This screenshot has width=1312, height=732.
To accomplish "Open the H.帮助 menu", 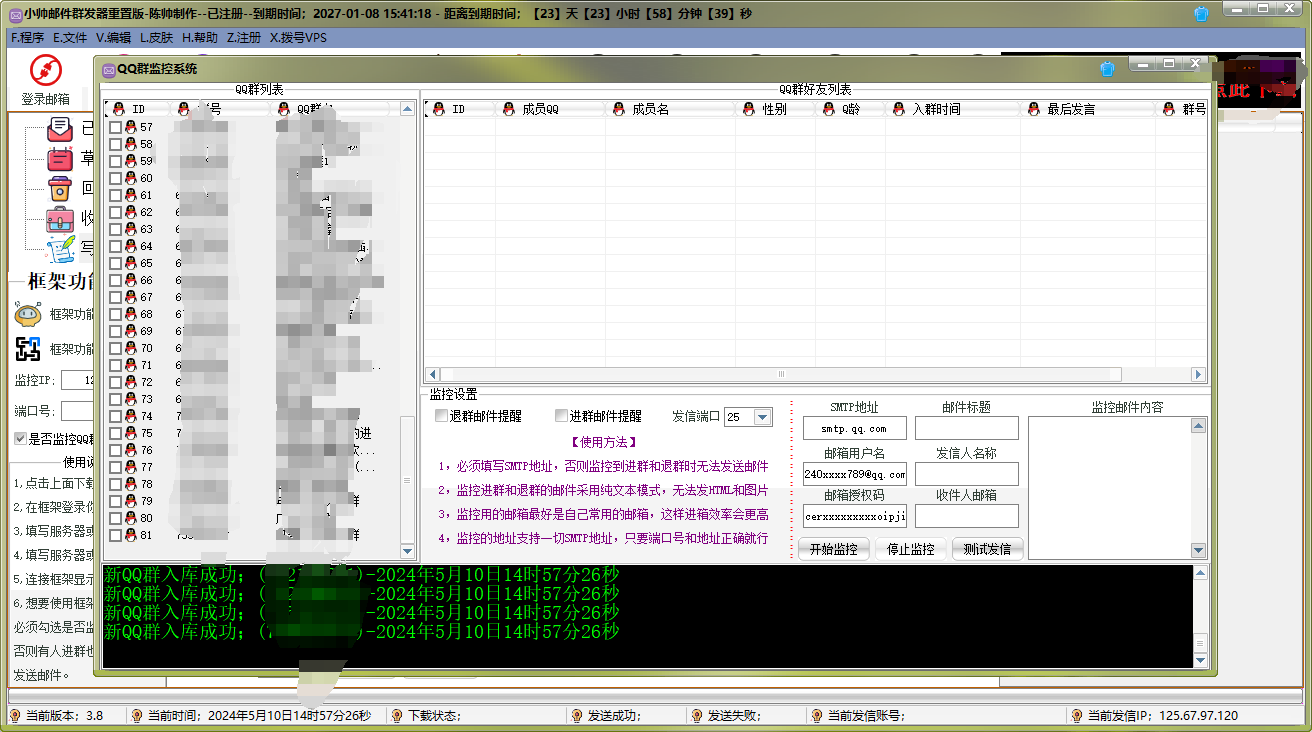I will point(200,38).
